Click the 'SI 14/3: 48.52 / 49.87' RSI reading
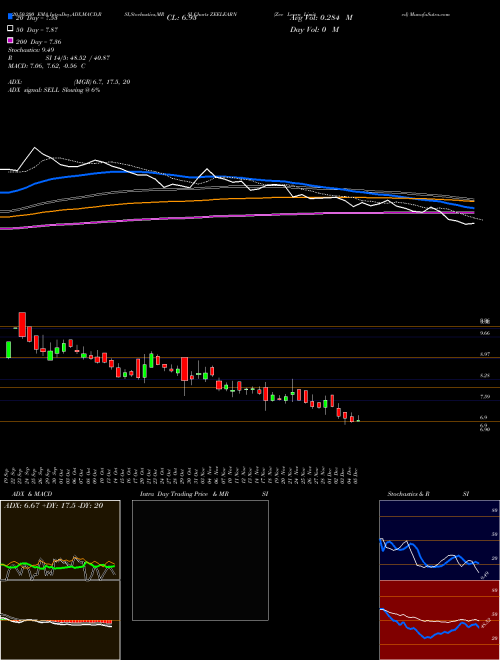This screenshot has height=660, width=500. click(x=78, y=58)
